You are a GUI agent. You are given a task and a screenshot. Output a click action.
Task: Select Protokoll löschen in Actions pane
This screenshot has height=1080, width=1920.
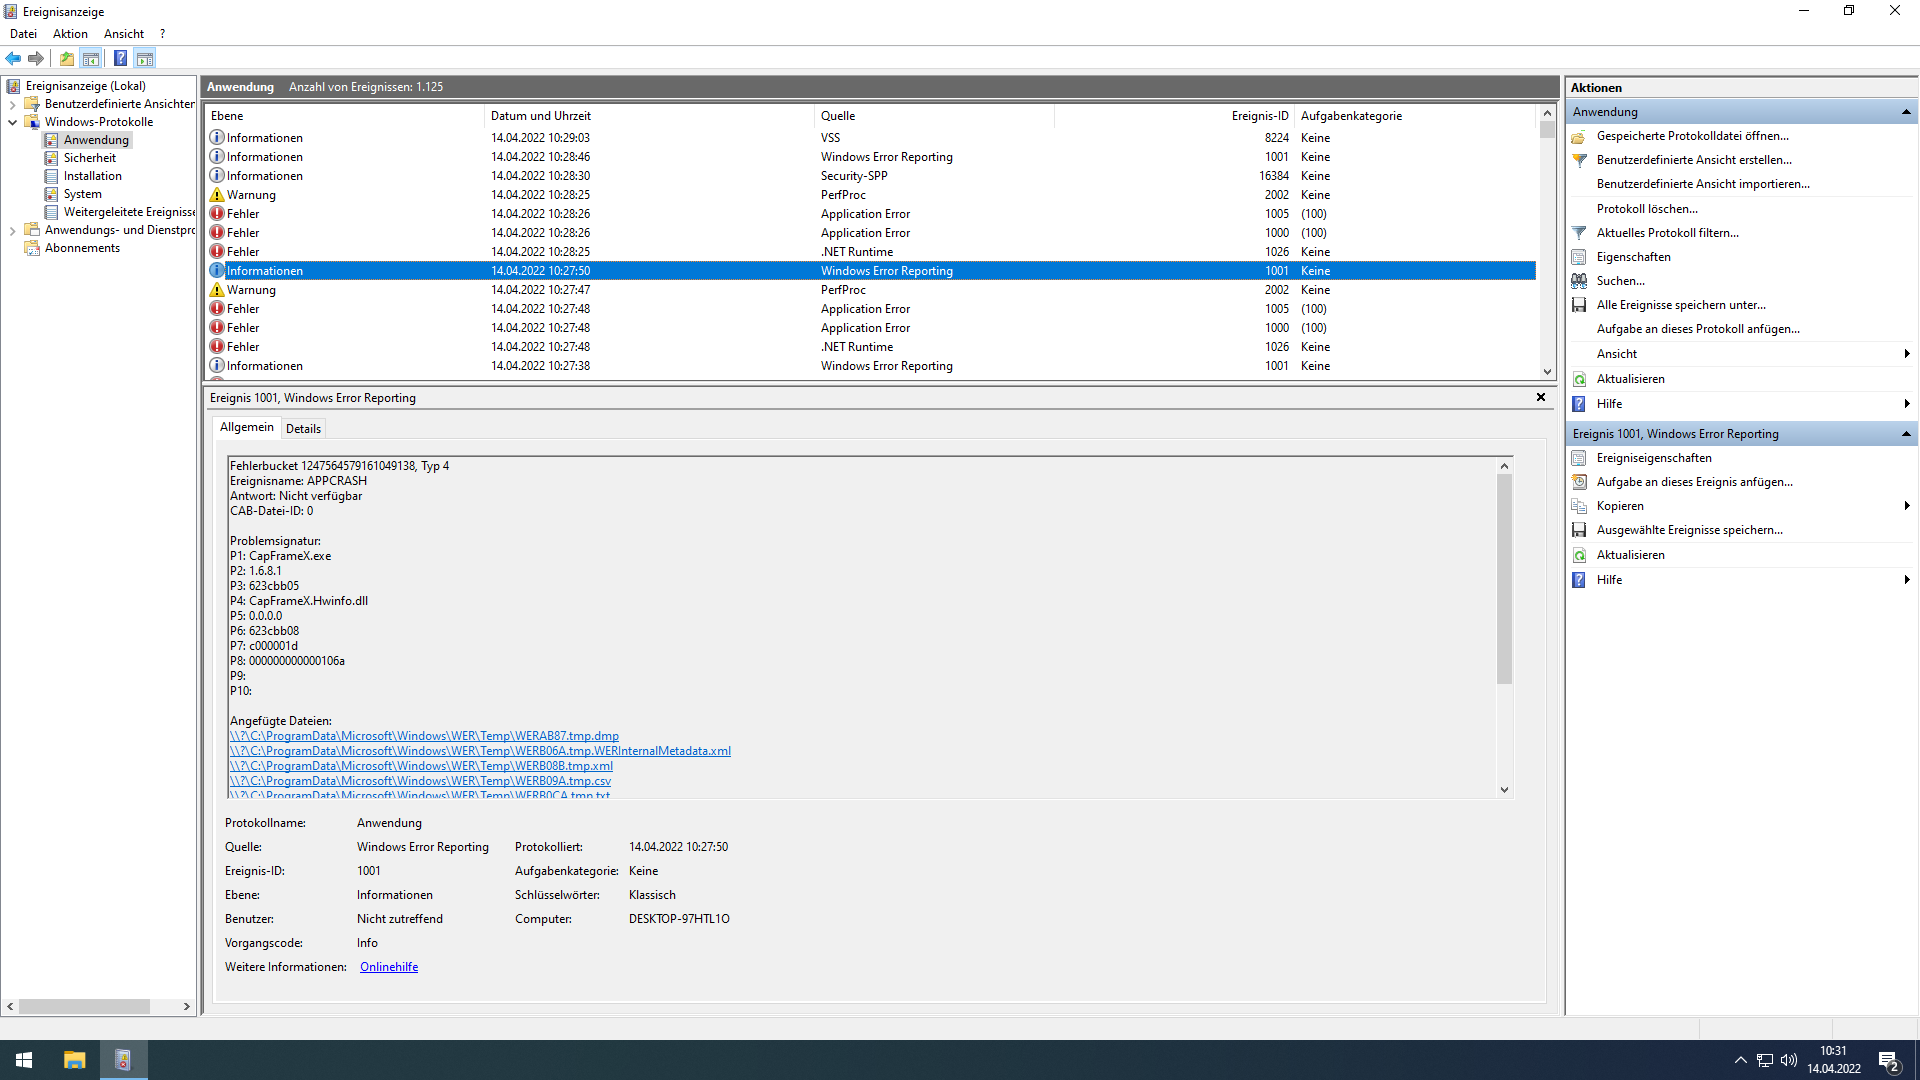[1645, 208]
